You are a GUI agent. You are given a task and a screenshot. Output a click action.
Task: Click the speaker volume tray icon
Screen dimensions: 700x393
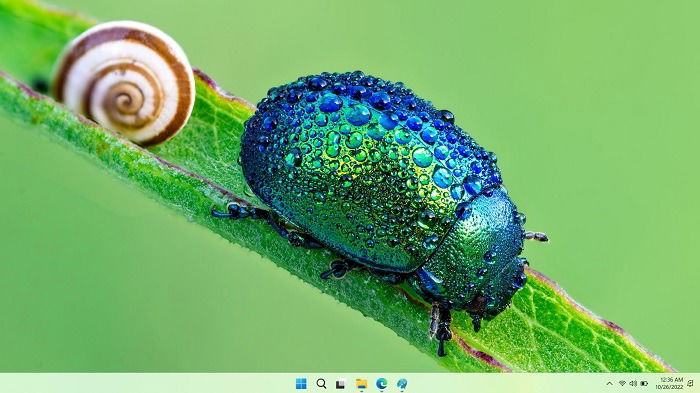click(x=633, y=384)
